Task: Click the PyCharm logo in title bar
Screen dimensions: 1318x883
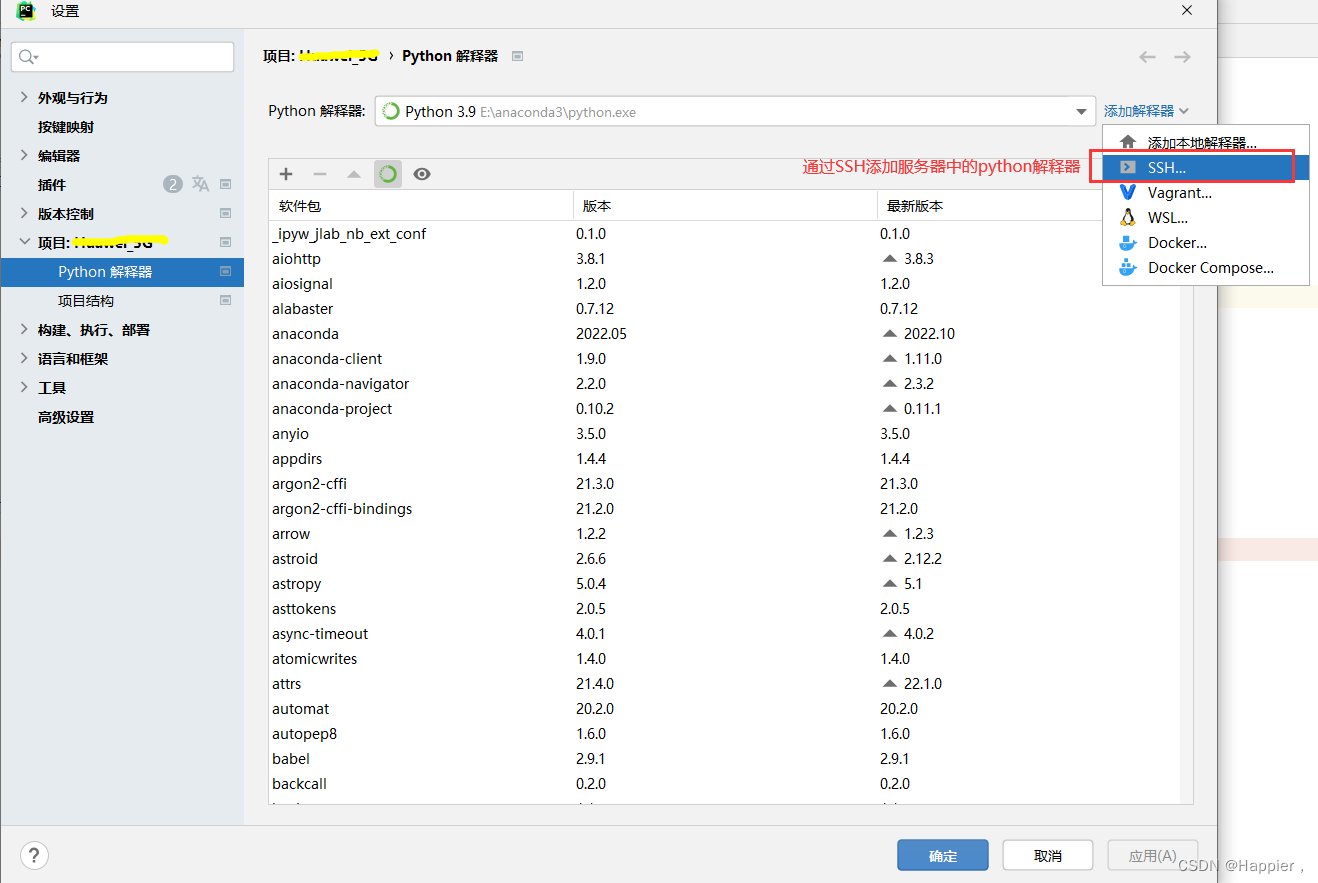Action: point(26,11)
